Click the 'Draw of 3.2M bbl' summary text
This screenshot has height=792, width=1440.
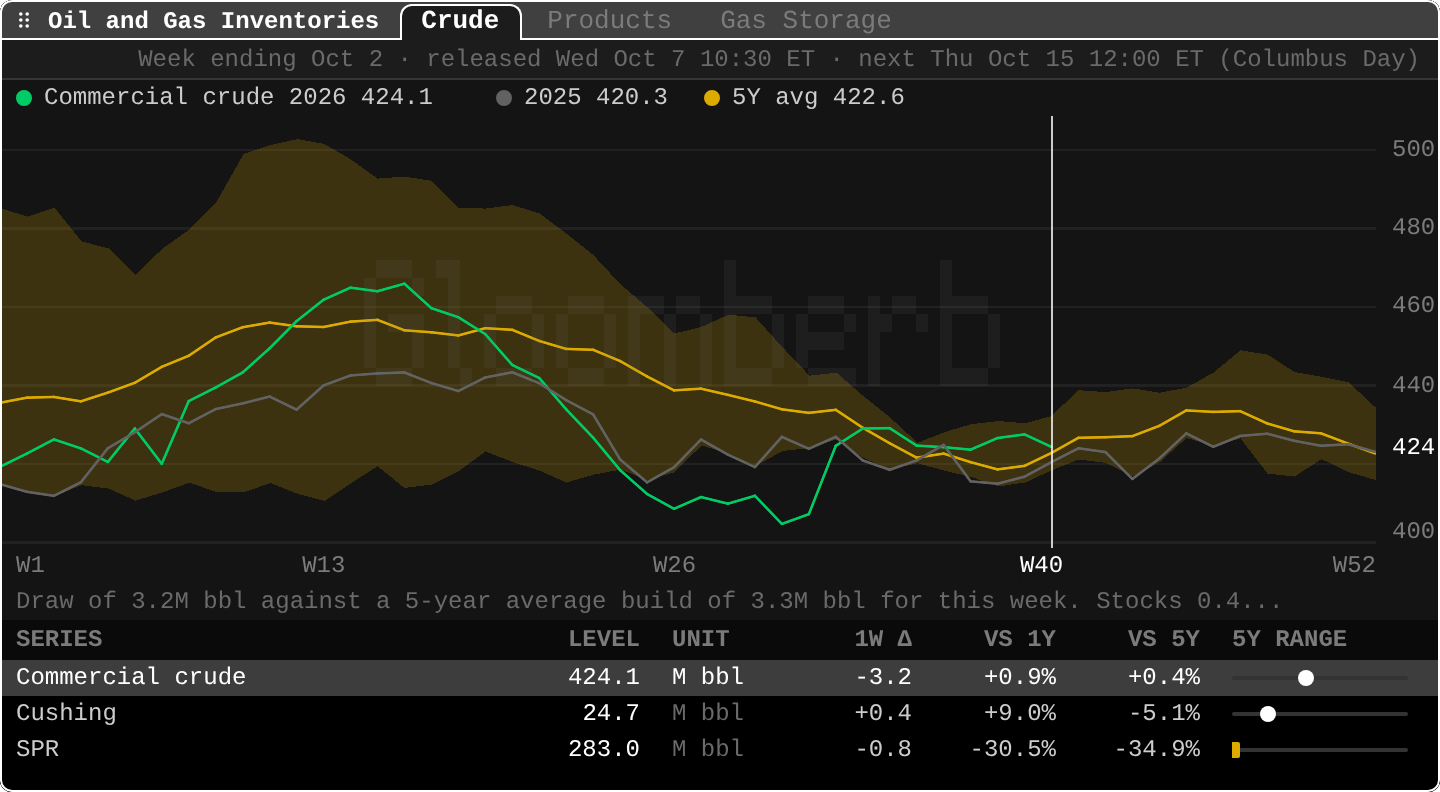[x=649, y=602]
